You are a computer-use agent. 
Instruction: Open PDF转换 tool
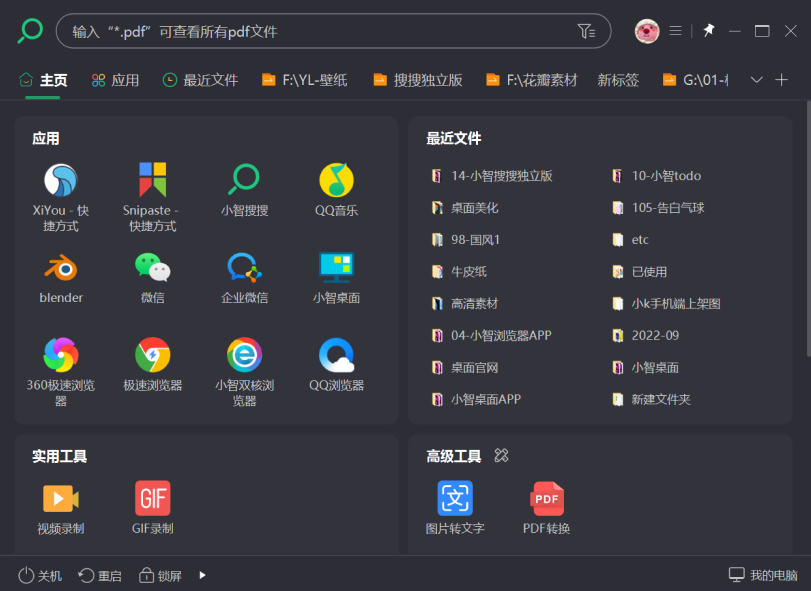coord(546,508)
